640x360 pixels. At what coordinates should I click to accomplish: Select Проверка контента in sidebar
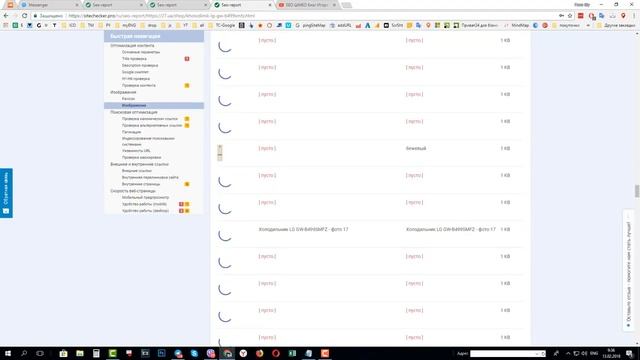click(138, 85)
